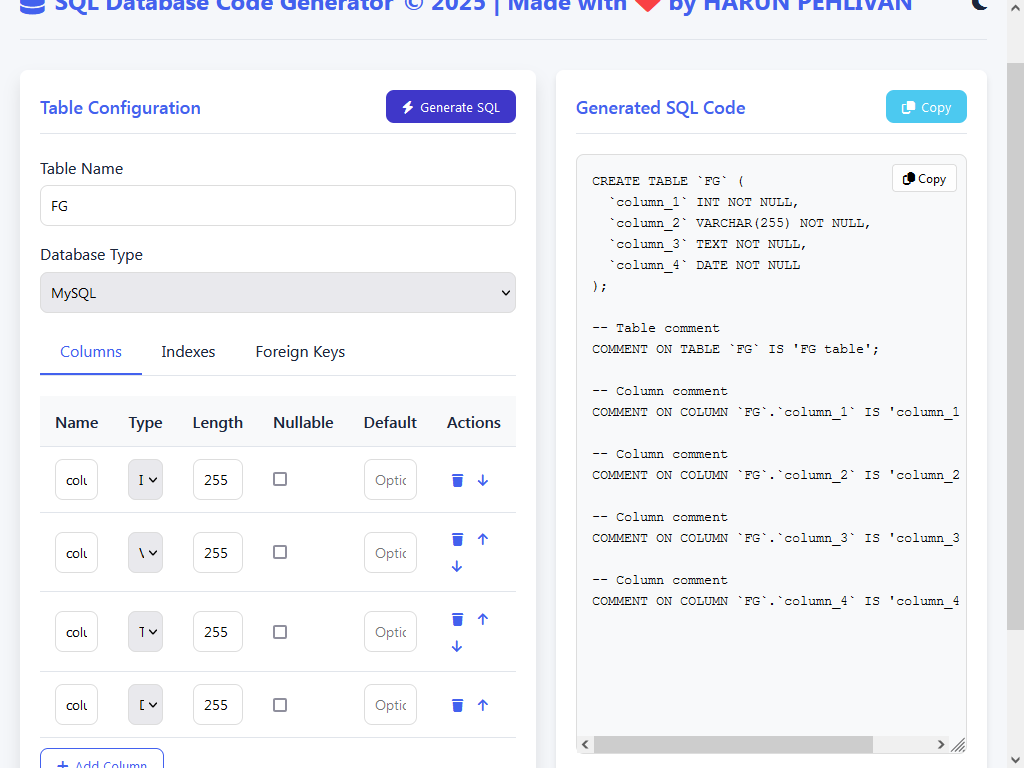Viewport: 1024px width, 768px height.
Task: Click the code box resize handle
Action: pos(957,744)
